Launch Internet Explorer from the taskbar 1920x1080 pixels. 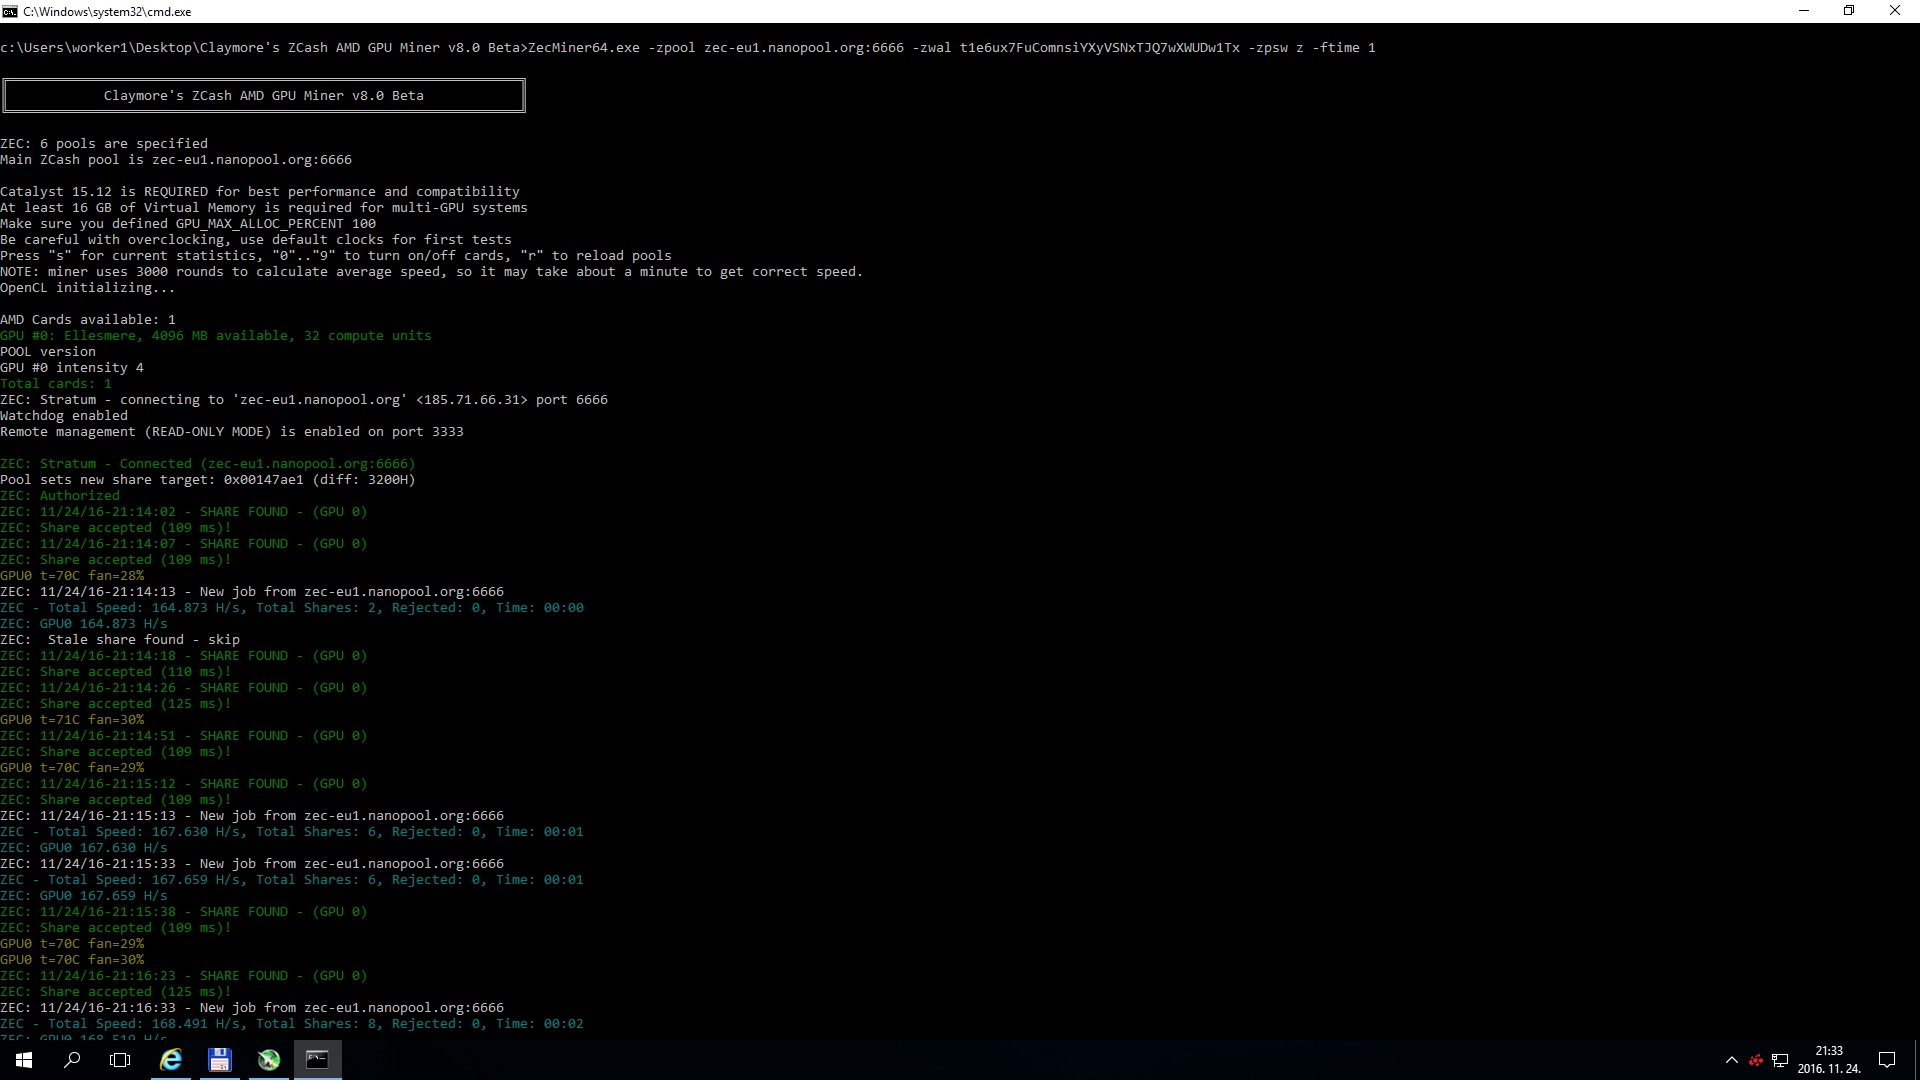pos(171,1060)
